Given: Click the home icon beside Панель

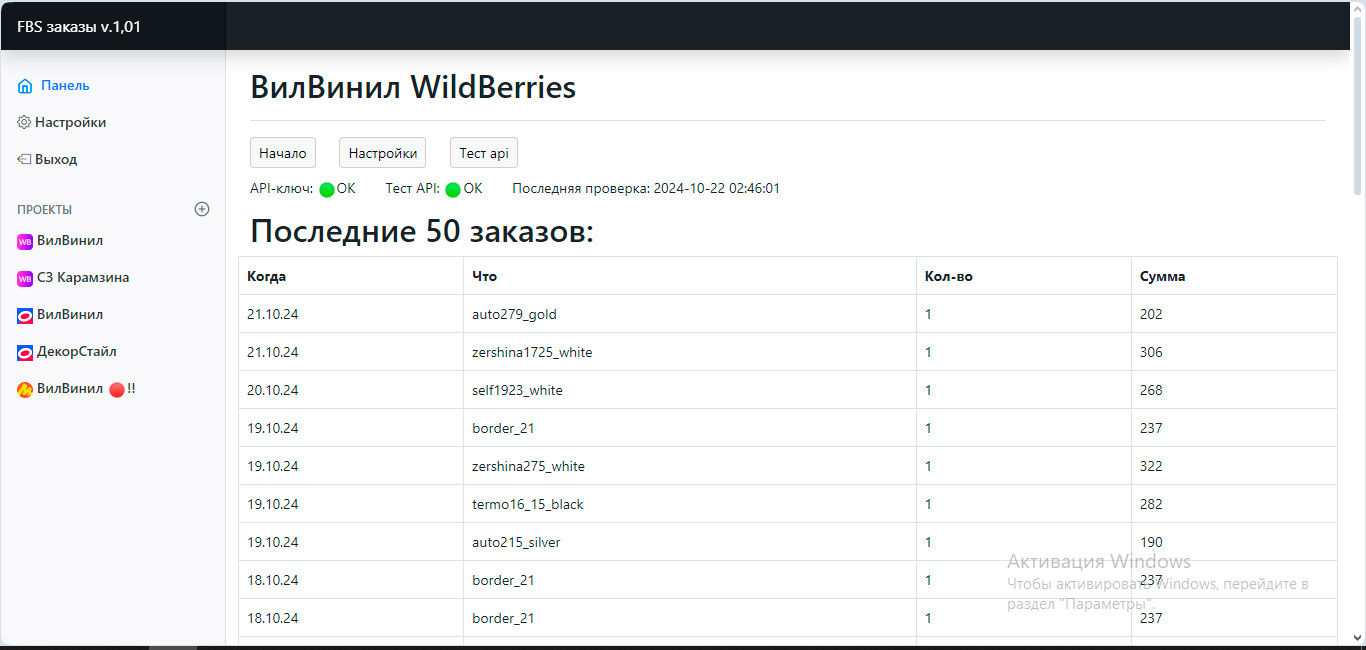Looking at the screenshot, I should [x=25, y=86].
